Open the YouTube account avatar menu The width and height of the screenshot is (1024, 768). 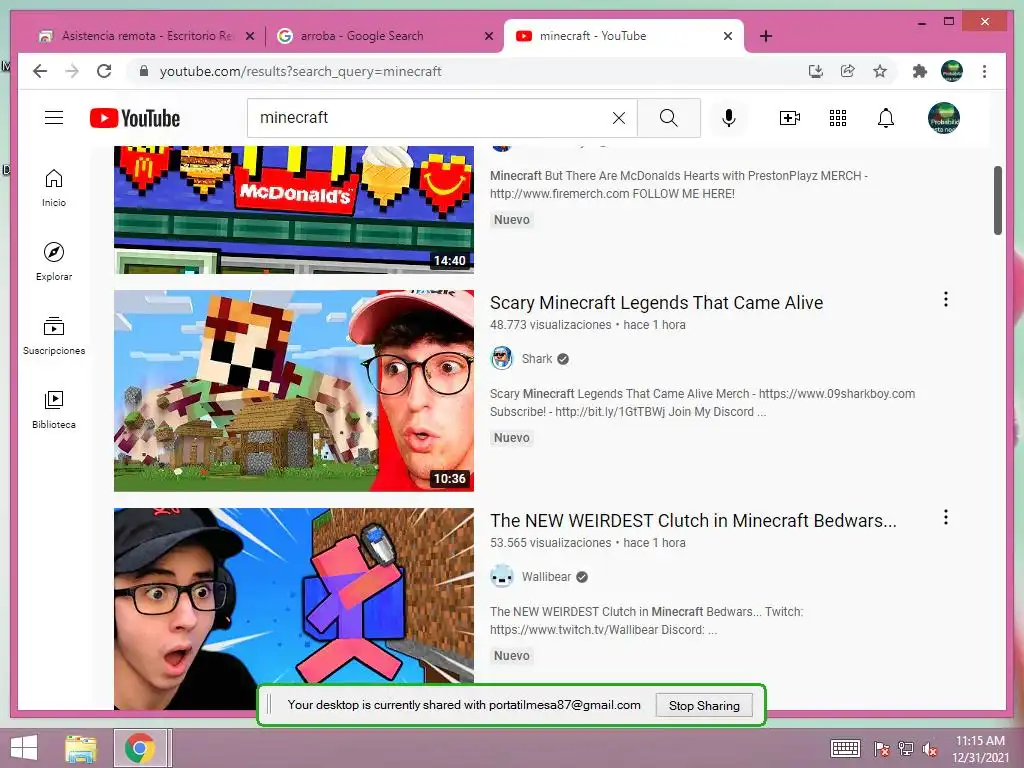click(944, 118)
